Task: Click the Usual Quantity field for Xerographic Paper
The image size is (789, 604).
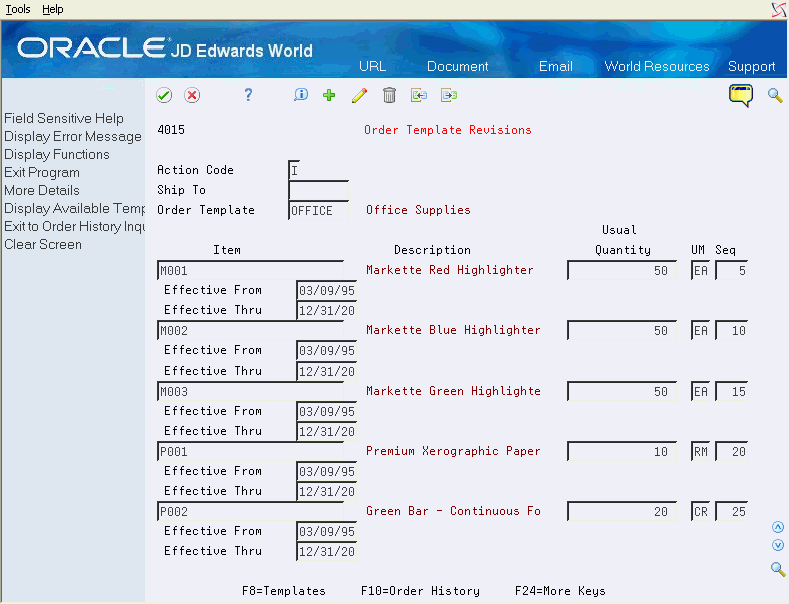Action: 622,451
